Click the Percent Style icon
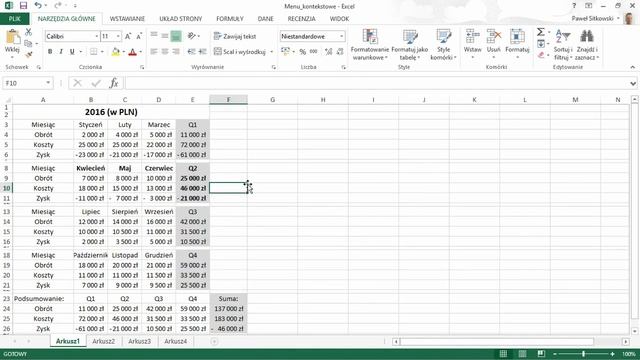 click(302, 52)
